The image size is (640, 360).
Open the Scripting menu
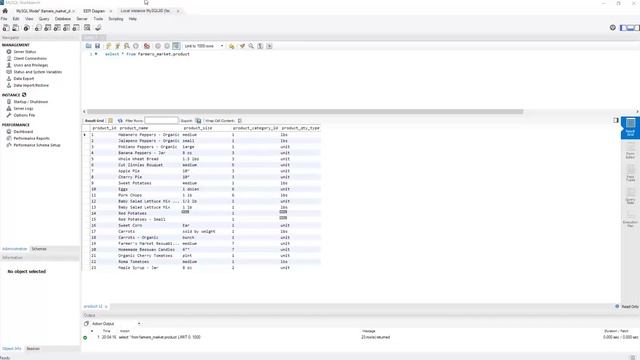click(x=116, y=19)
